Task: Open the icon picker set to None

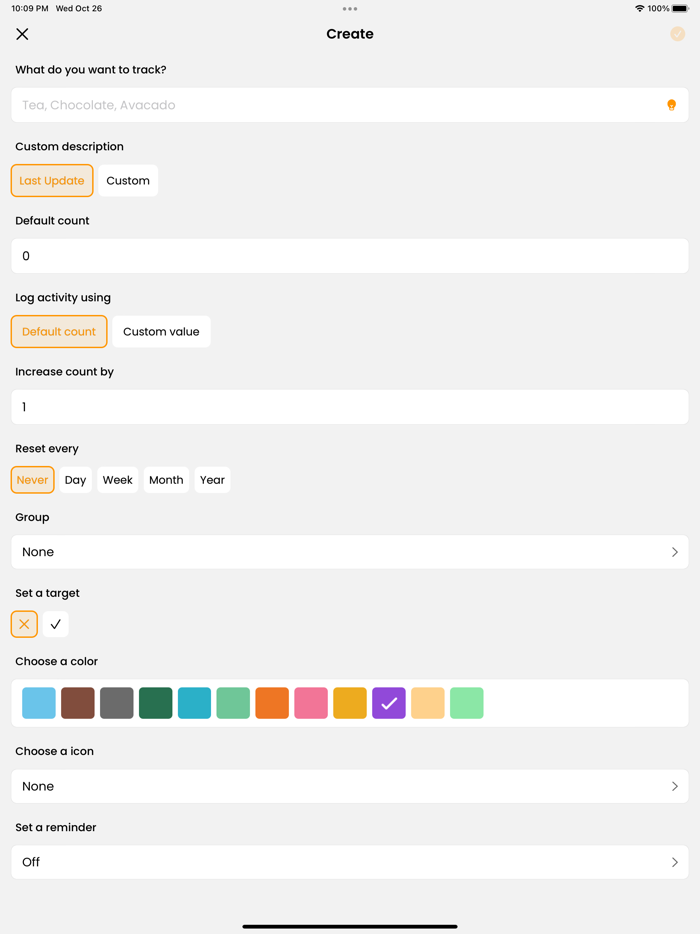Action: 349,786
